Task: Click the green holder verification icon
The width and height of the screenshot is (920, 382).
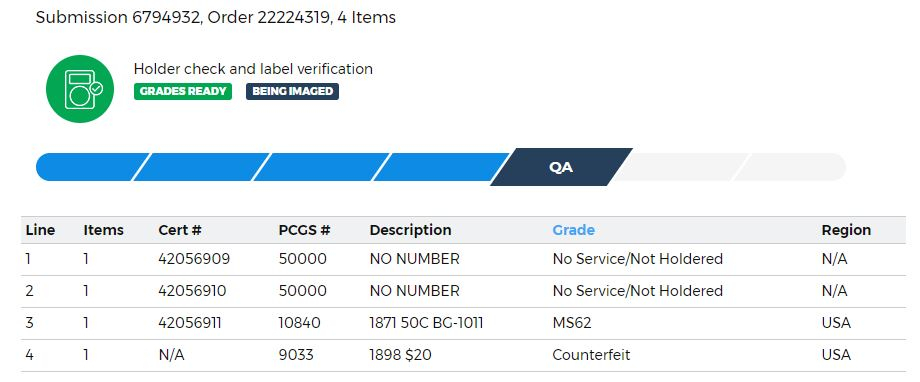Action: (80, 89)
